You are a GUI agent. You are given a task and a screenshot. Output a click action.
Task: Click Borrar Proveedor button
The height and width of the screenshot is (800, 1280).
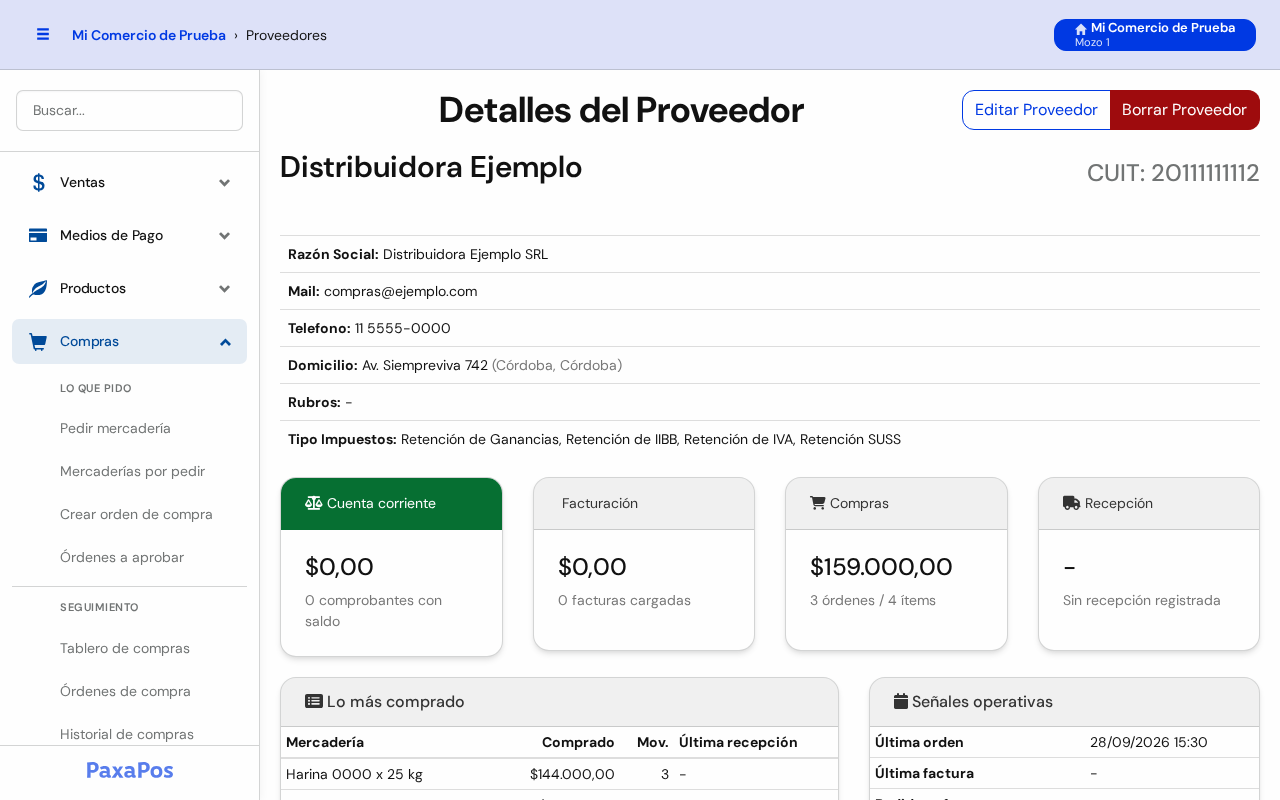coord(1184,110)
